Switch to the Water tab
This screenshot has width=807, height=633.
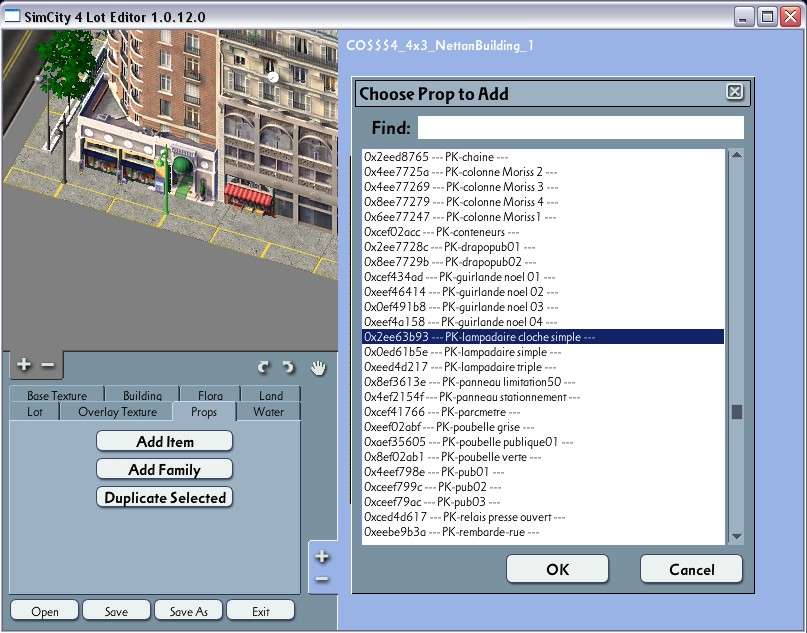(x=268, y=412)
